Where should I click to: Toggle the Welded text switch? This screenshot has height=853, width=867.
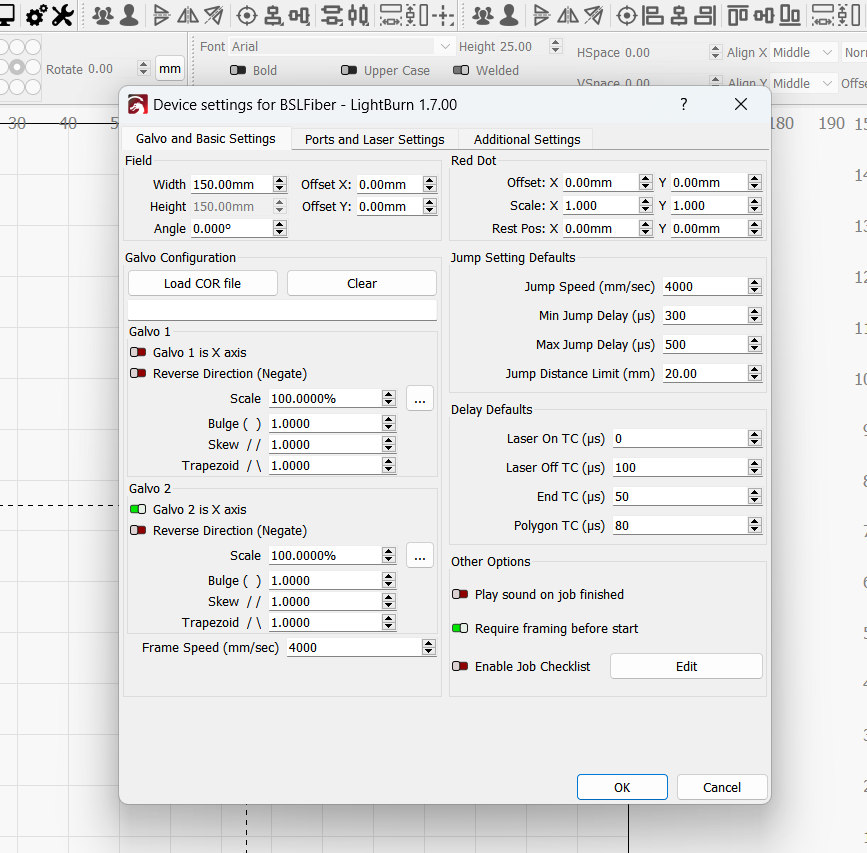(461, 70)
